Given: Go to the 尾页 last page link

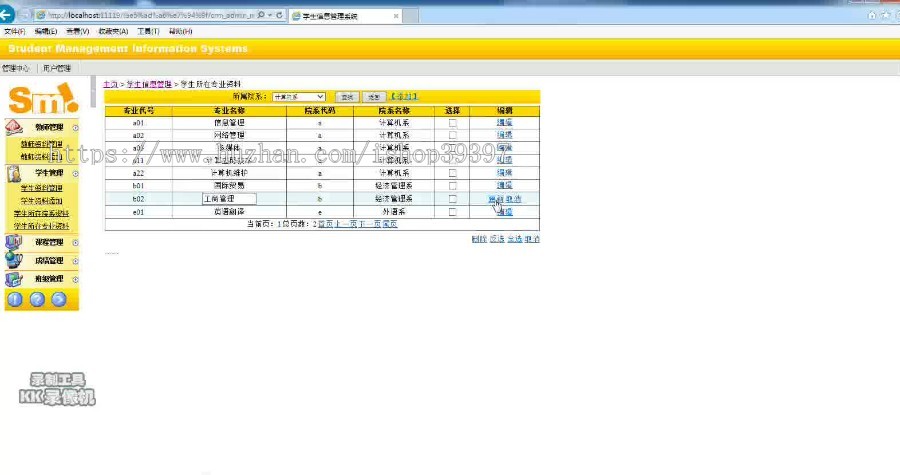Looking at the screenshot, I should pyautogui.click(x=390, y=224).
